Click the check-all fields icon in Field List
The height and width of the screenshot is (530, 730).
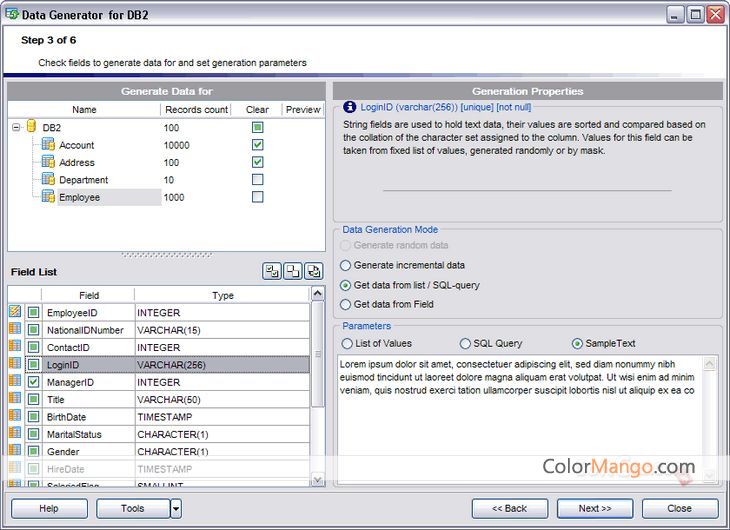272,271
